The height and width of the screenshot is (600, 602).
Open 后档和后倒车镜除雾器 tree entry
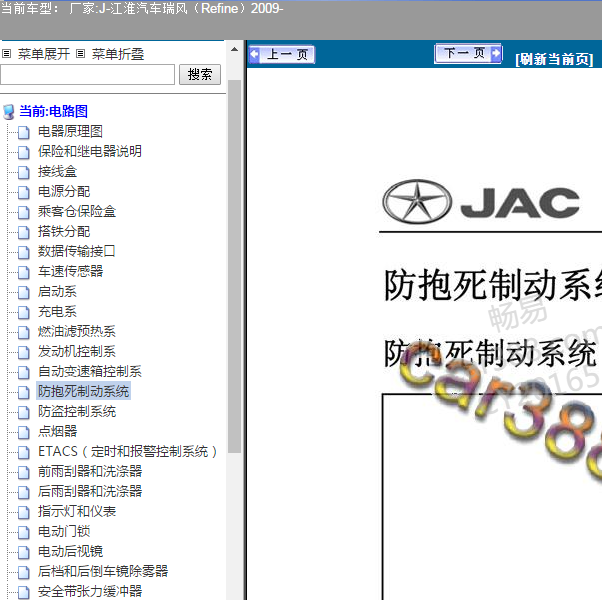pyautogui.click(x=103, y=571)
